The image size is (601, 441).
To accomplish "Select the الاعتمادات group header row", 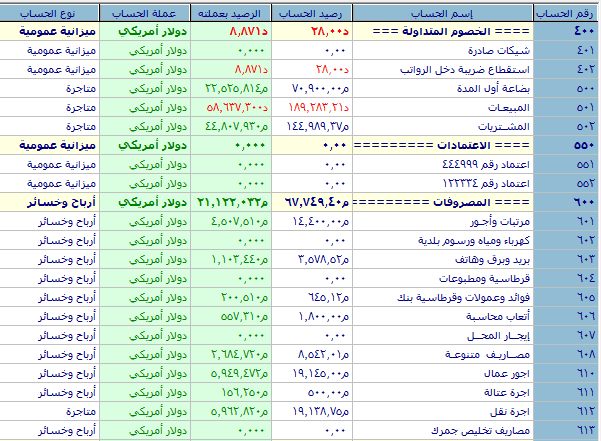I will tap(299, 145).
